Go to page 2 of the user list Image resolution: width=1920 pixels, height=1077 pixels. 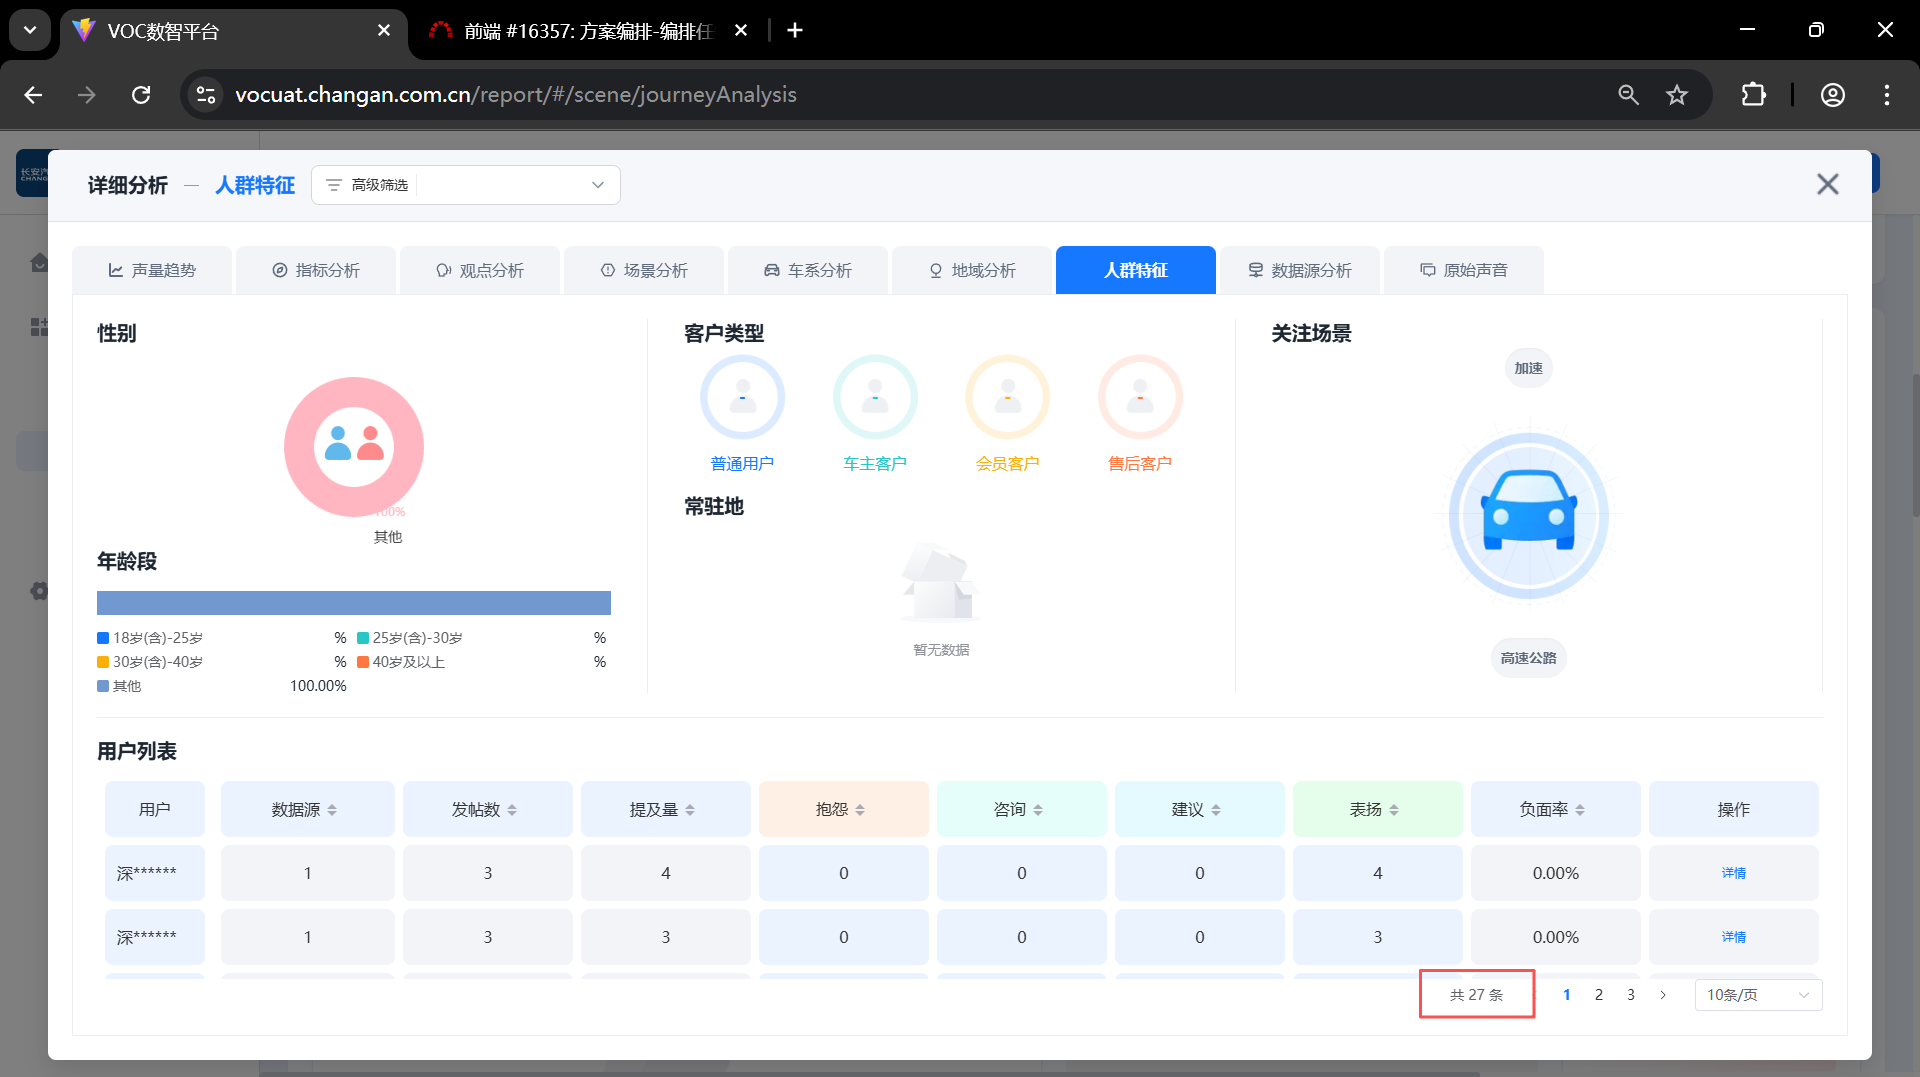click(x=1599, y=995)
